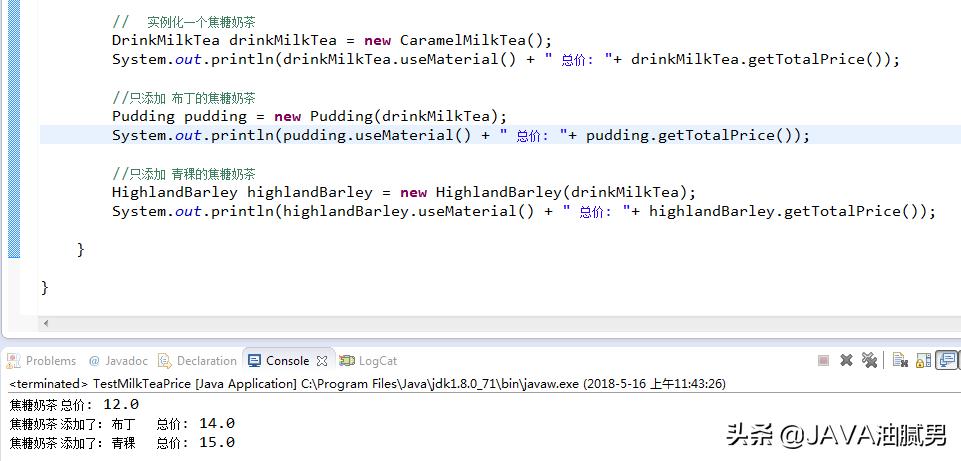Image resolution: width=961 pixels, height=461 pixels.
Task: Click highlandBarley.getTotalPrice() in the last println
Action: pyautogui.click(x=787, y=211)
